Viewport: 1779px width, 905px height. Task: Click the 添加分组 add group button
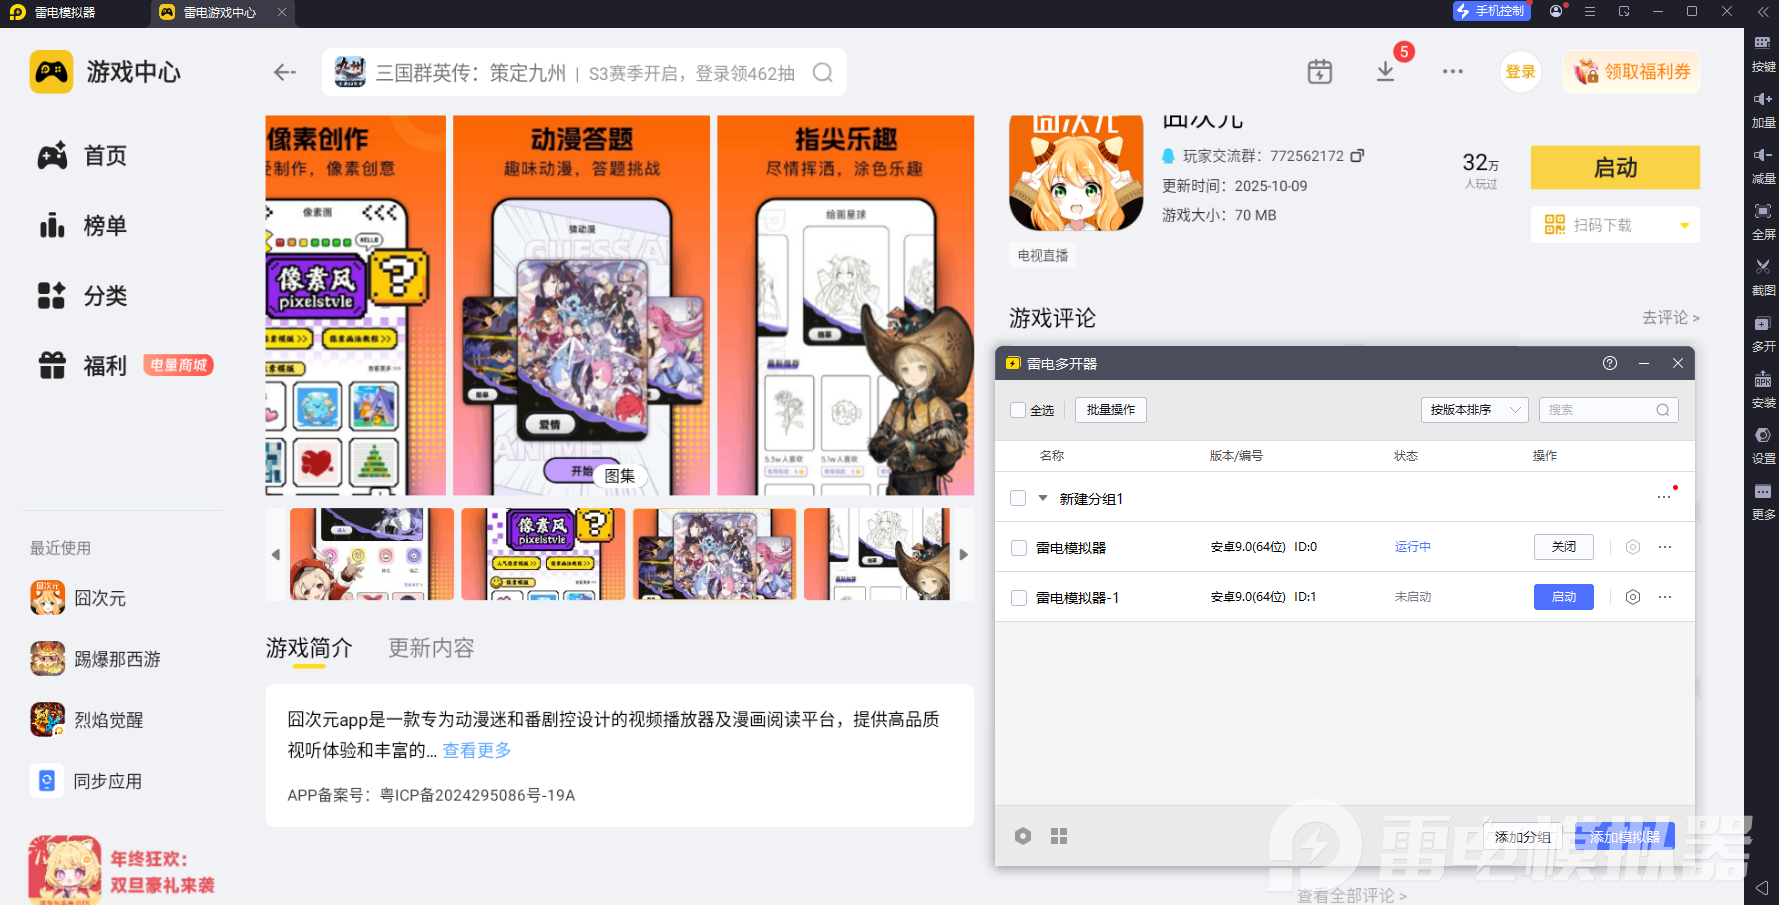1523,837
